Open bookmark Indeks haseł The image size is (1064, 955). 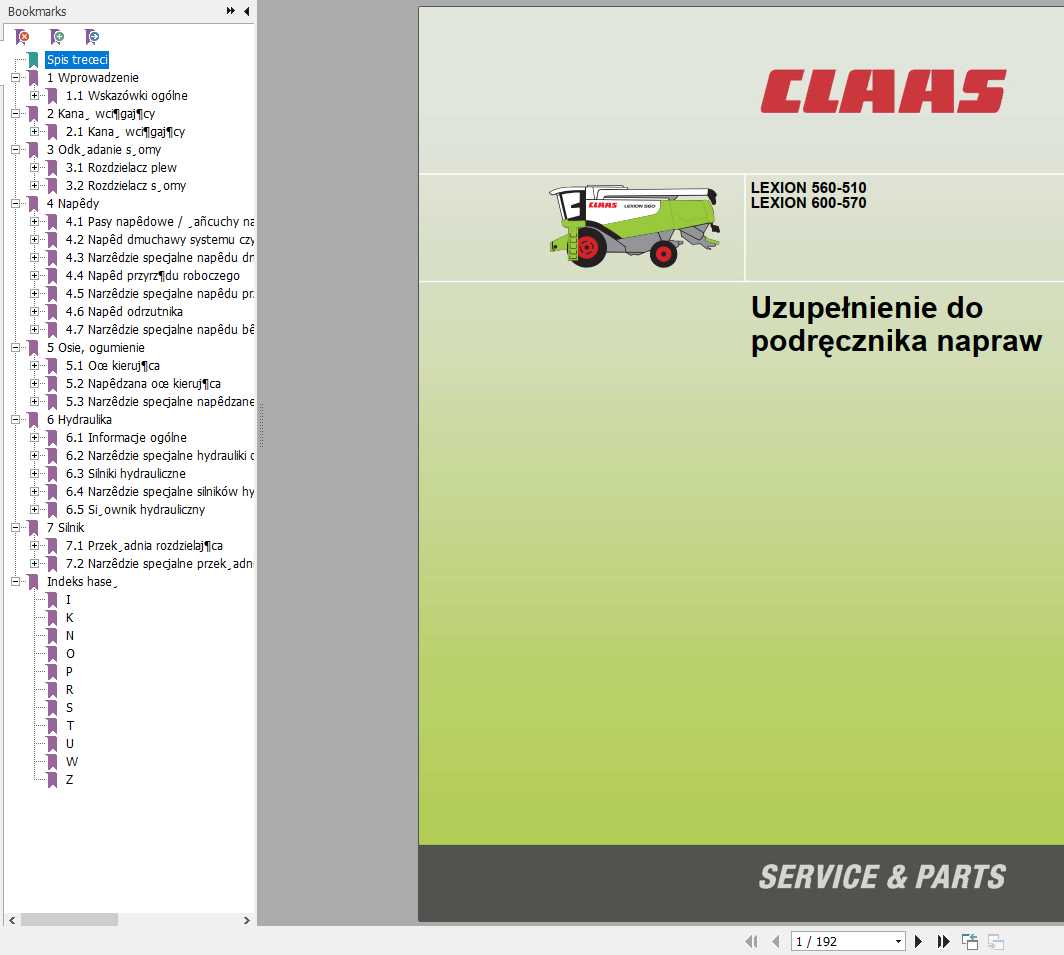81,582
